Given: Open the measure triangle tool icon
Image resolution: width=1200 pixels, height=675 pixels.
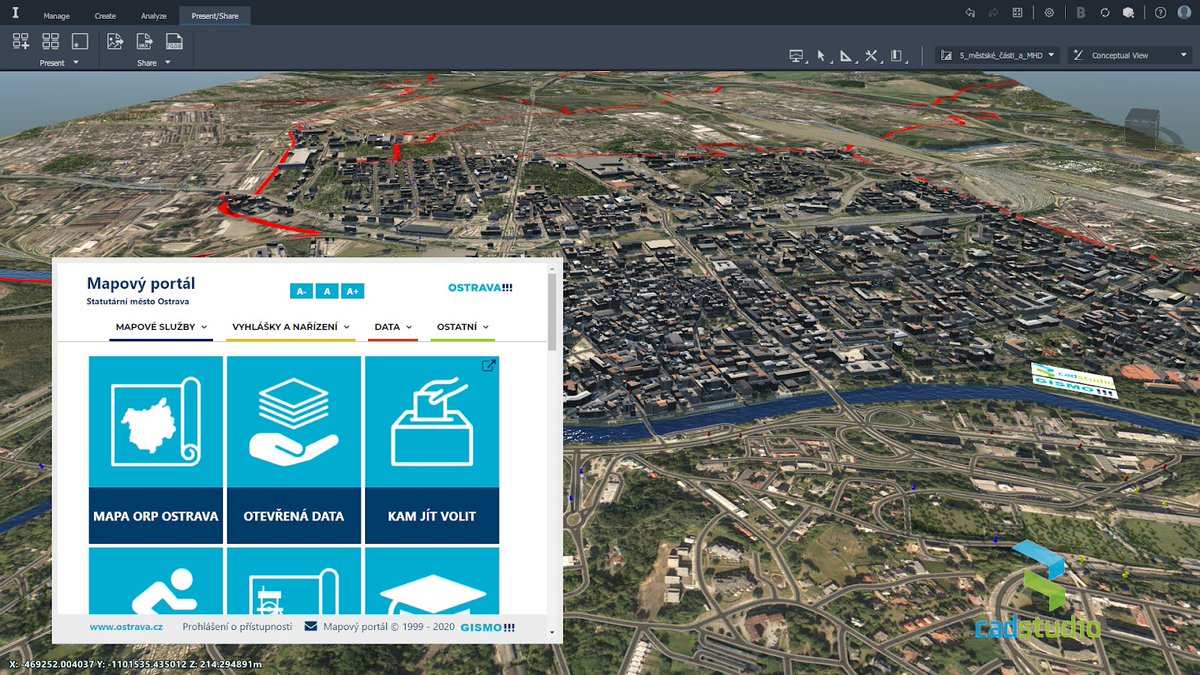Looking at the screenshot, I should [846, 56].
